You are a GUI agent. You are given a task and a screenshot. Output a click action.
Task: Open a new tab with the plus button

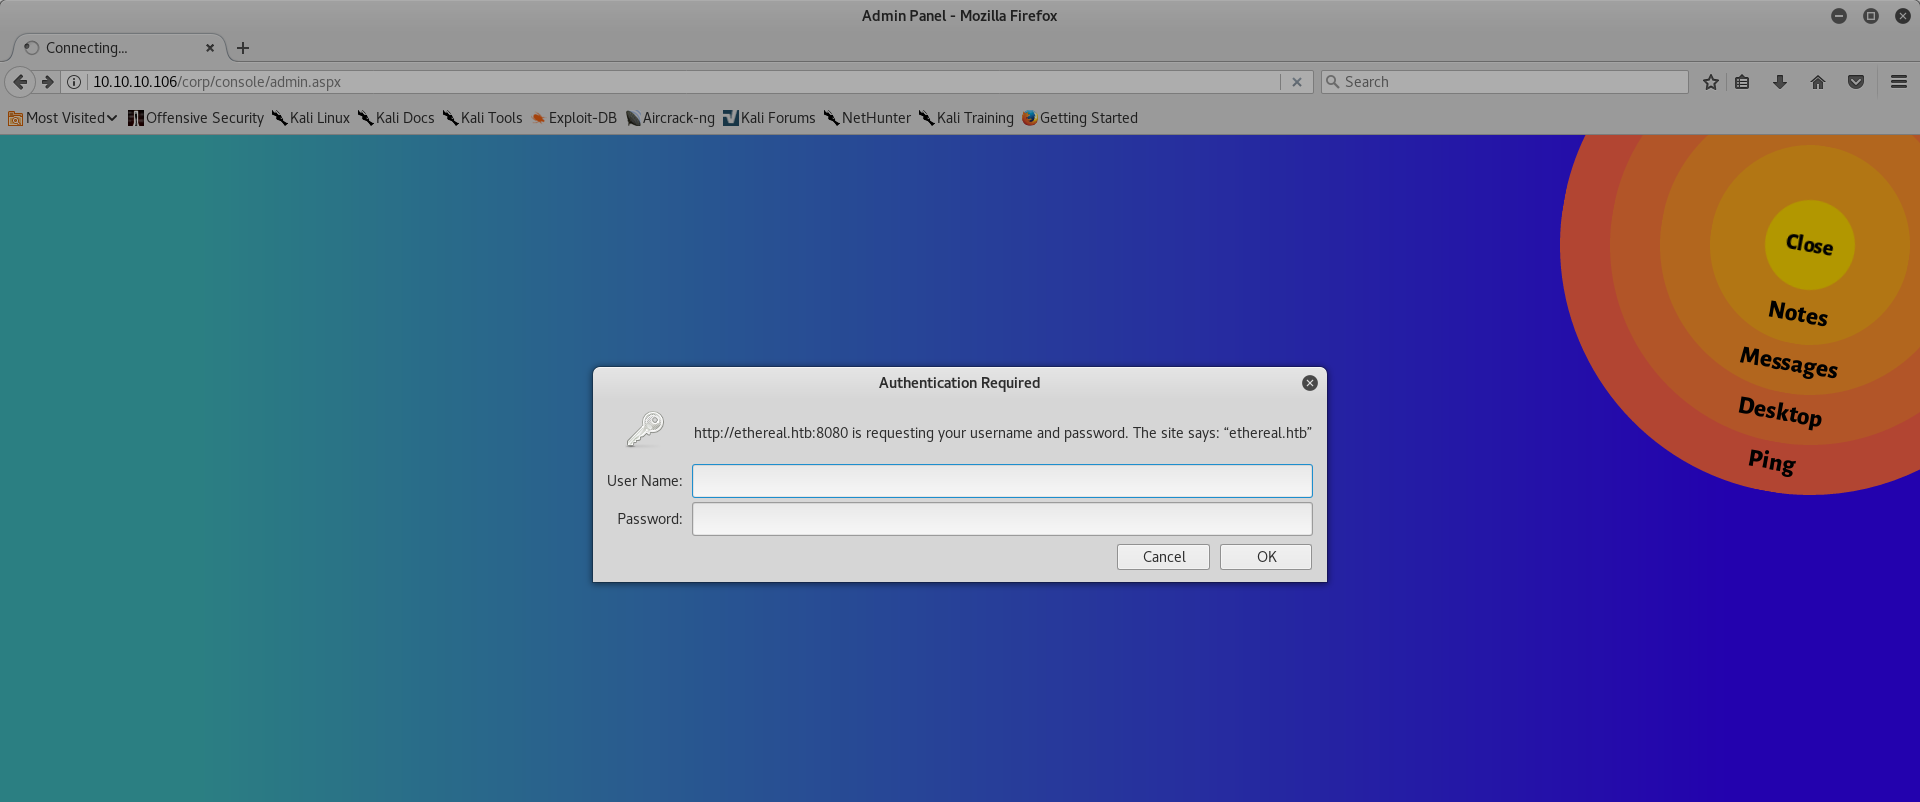[x=243, y=48]
